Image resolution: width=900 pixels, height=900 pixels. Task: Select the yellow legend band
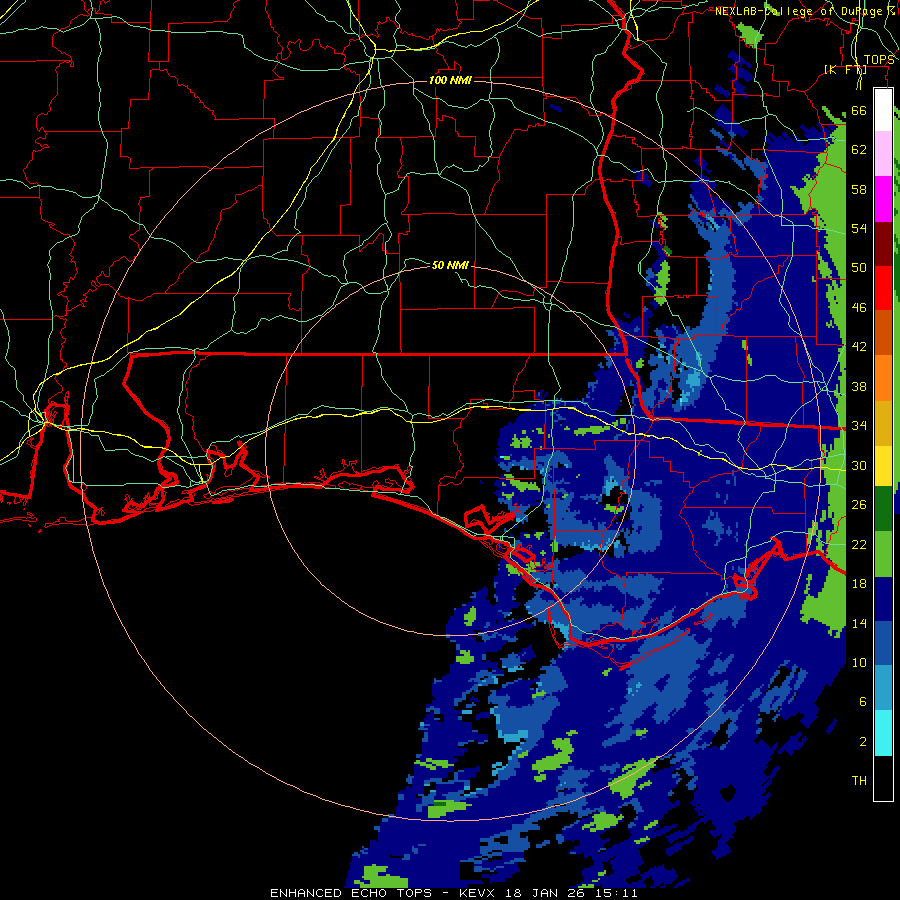tap(883, 466)
